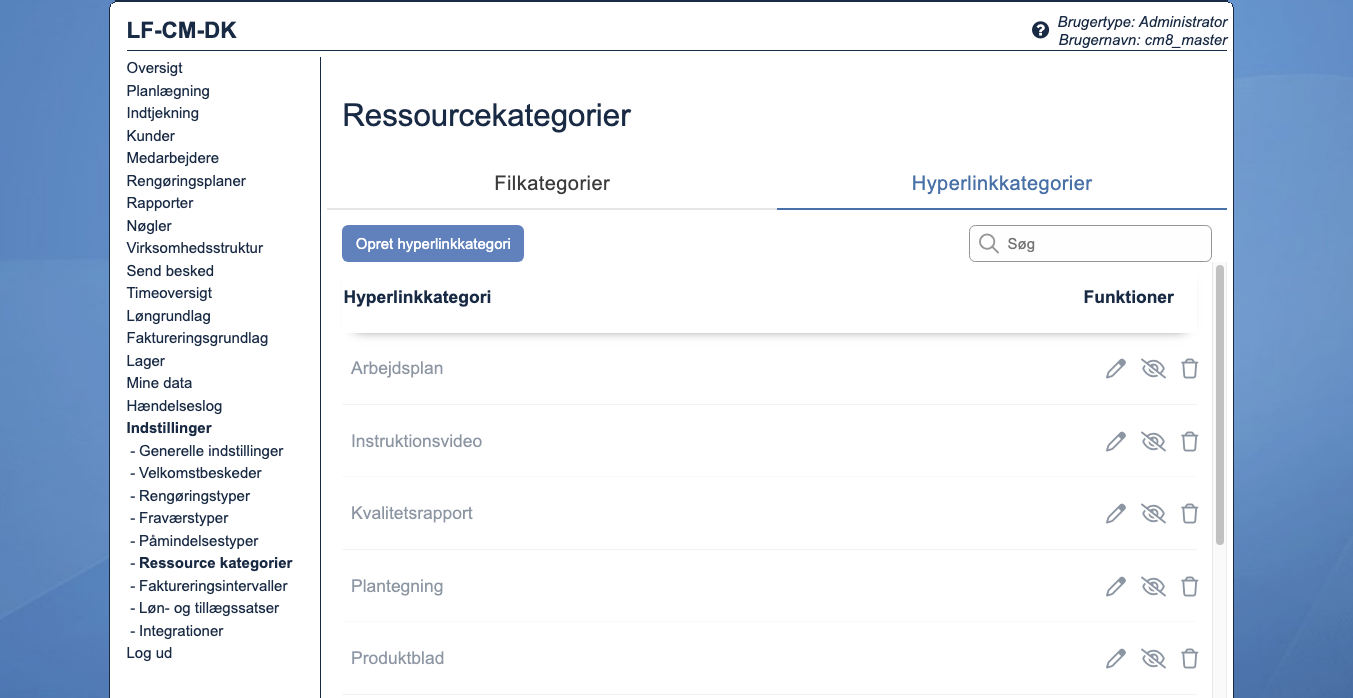Image resolution: width=1353 pixels, height=698 pixels.
Task: Click inside the Søg search field
Action: click(x=1090, y=243)
